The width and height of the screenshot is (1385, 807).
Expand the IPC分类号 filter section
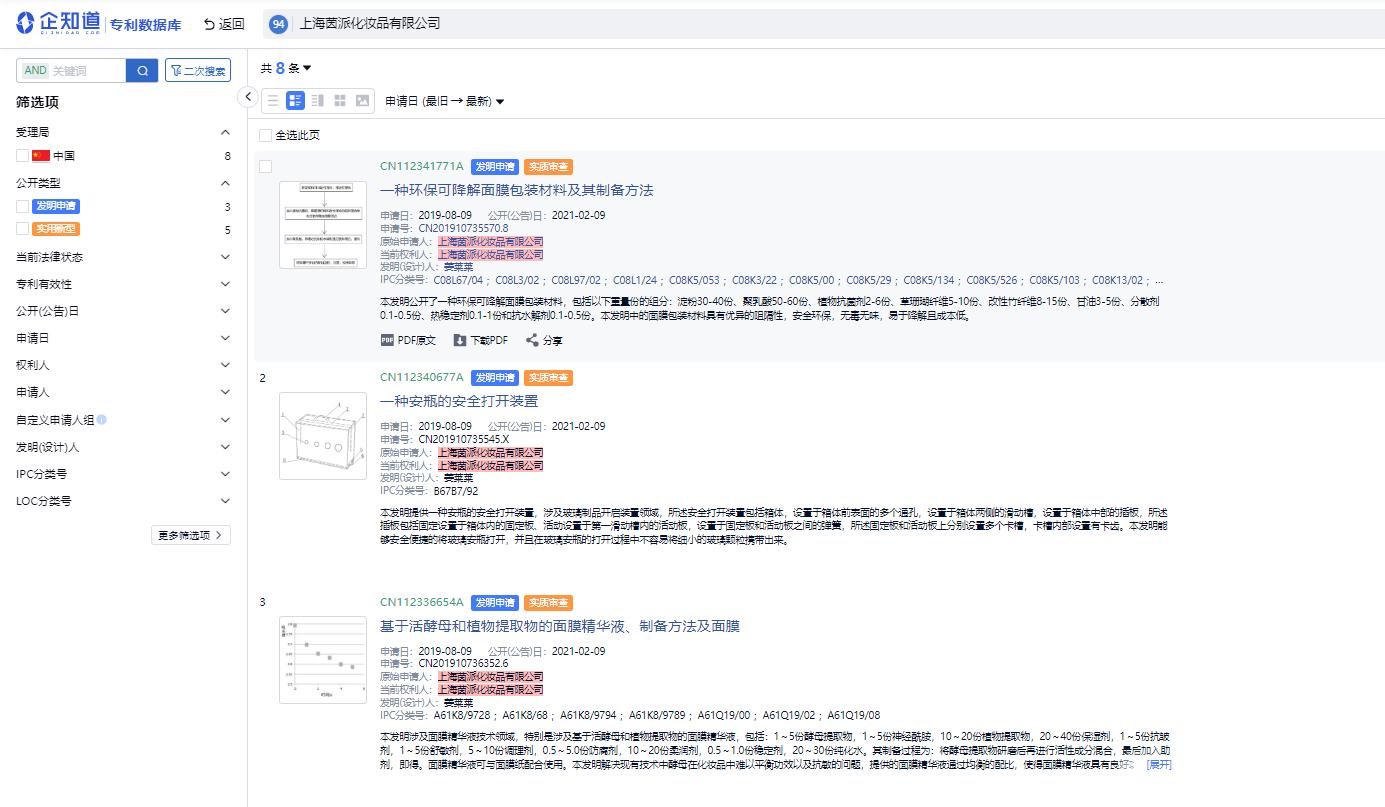pyautogui.click(x=225, y=473)
